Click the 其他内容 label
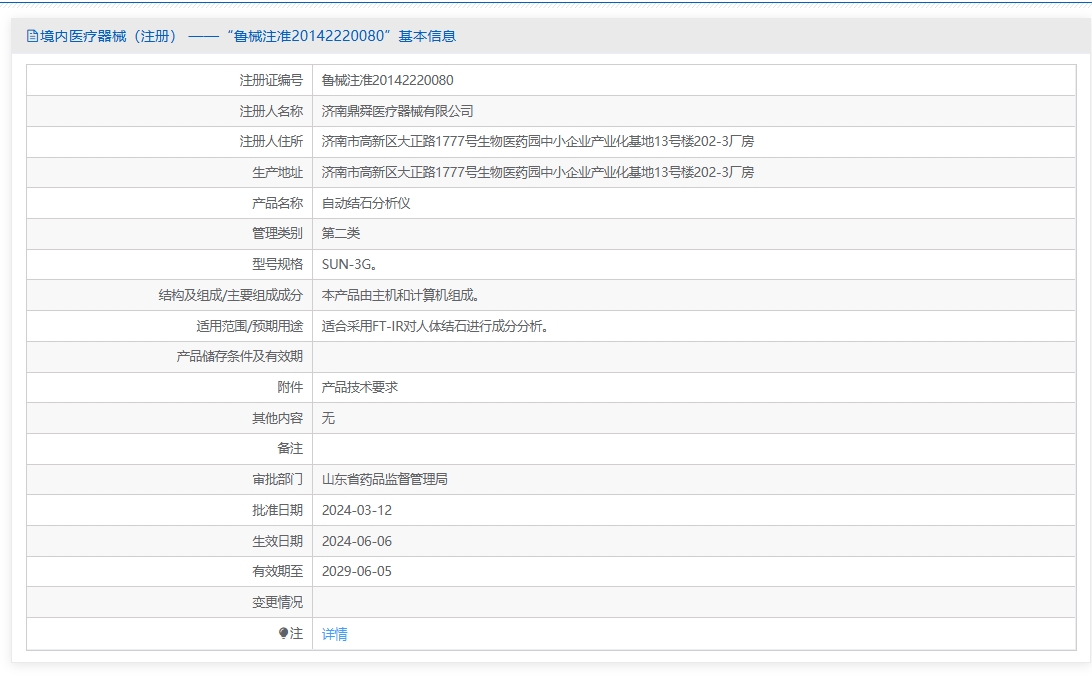 pos(277,418)
